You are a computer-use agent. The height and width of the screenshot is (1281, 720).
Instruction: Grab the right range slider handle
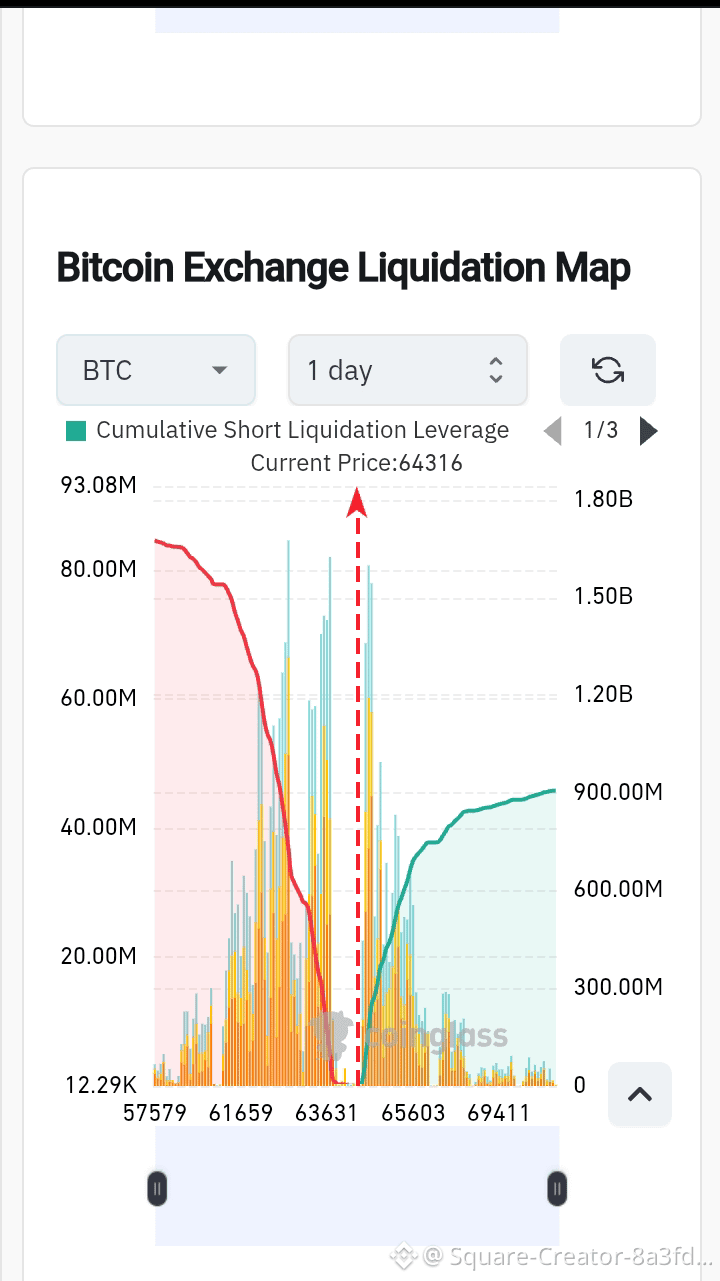point(557,1188)
